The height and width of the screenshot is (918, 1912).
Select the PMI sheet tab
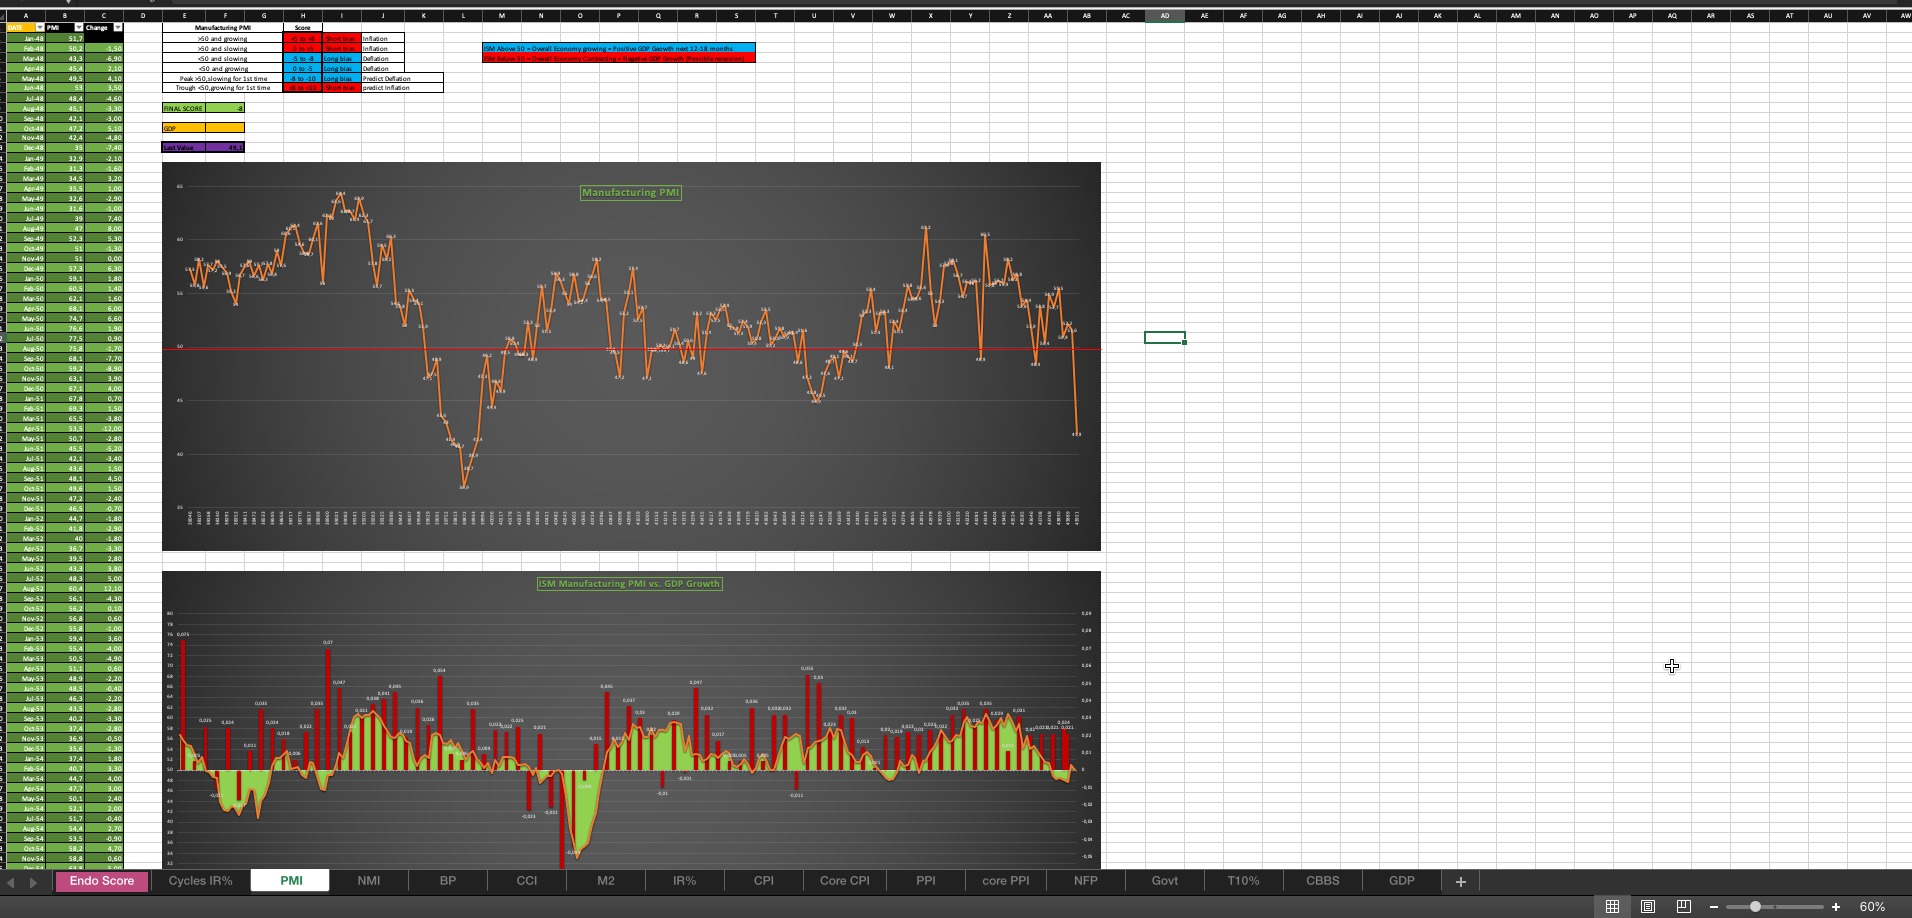[291, 881]
